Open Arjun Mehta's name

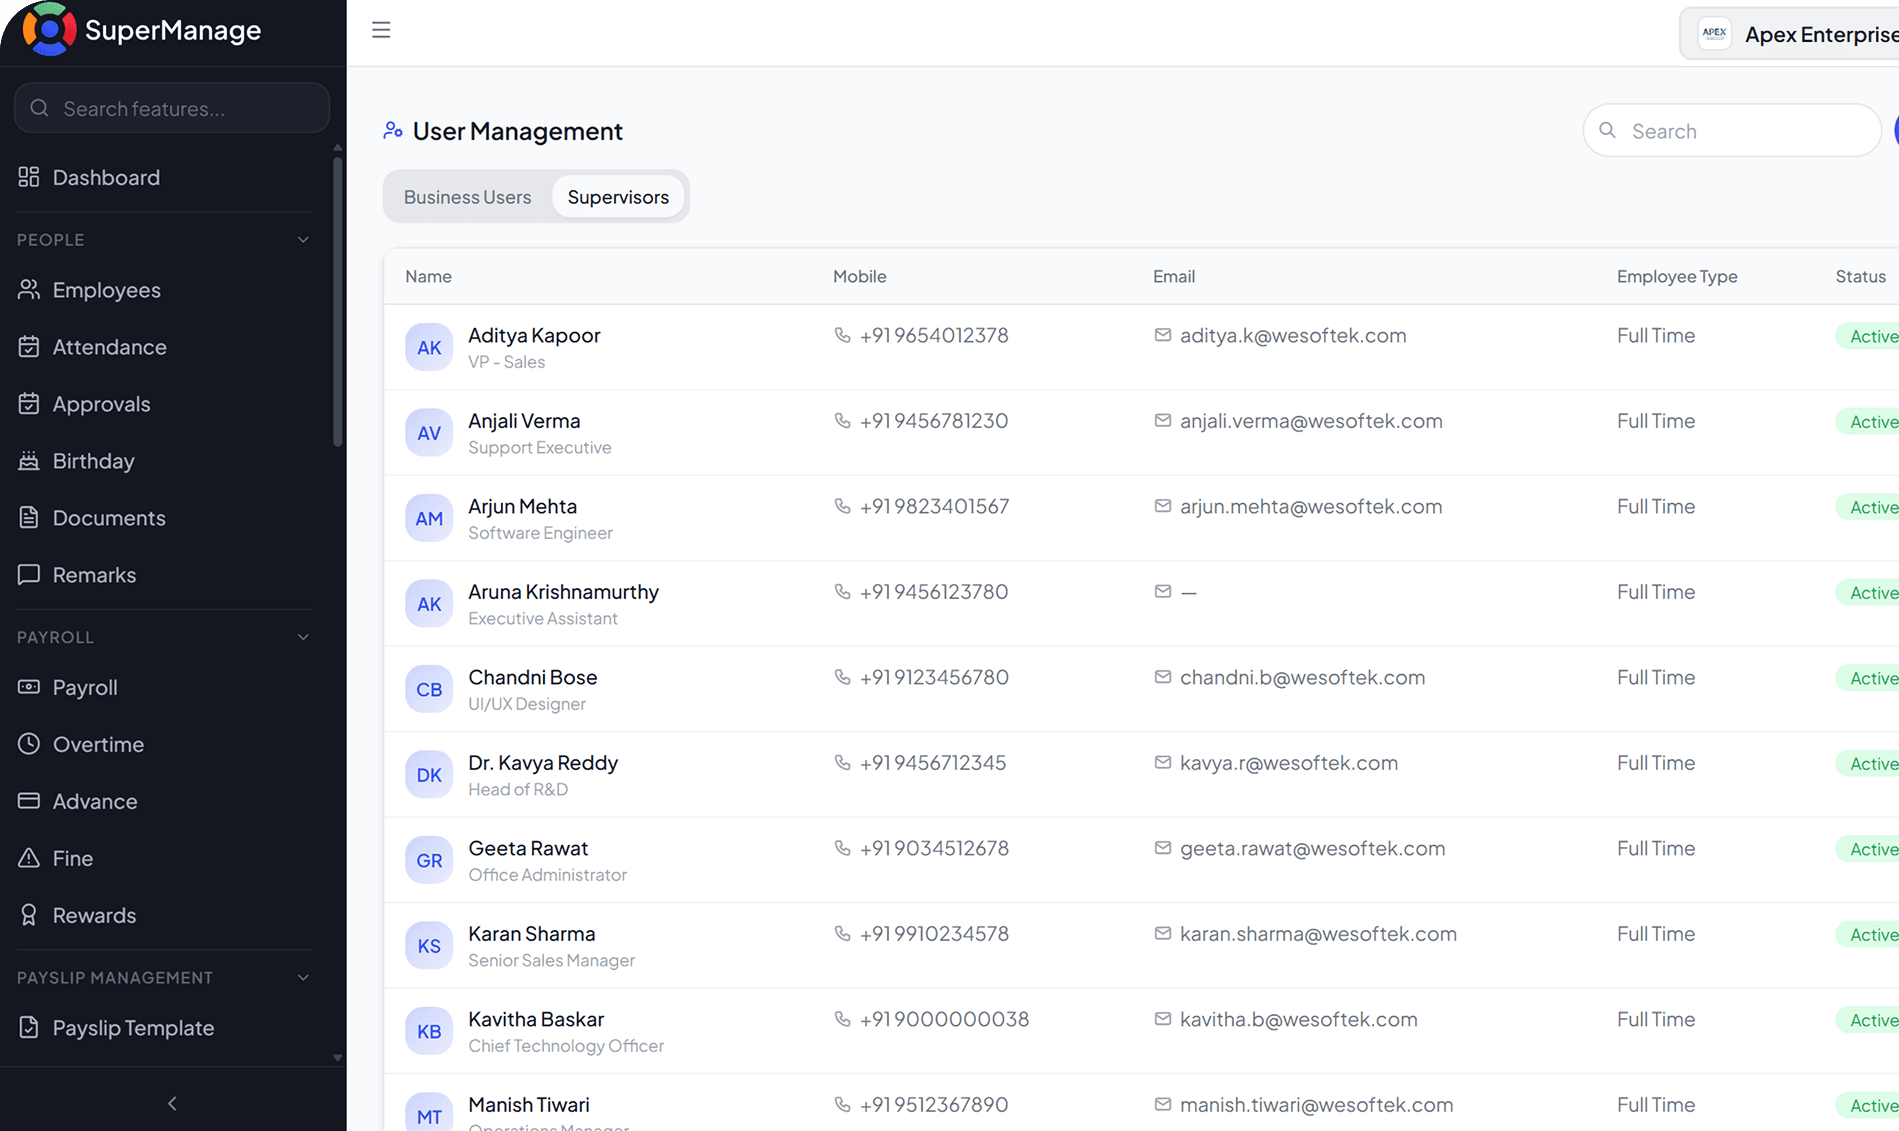click(x=522, y=506)
